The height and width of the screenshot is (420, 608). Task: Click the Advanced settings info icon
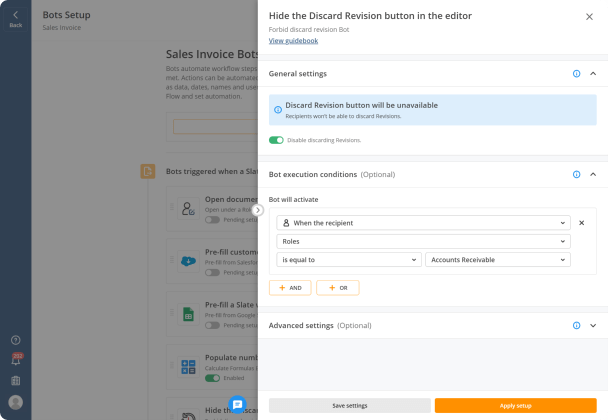coord(577,325)
